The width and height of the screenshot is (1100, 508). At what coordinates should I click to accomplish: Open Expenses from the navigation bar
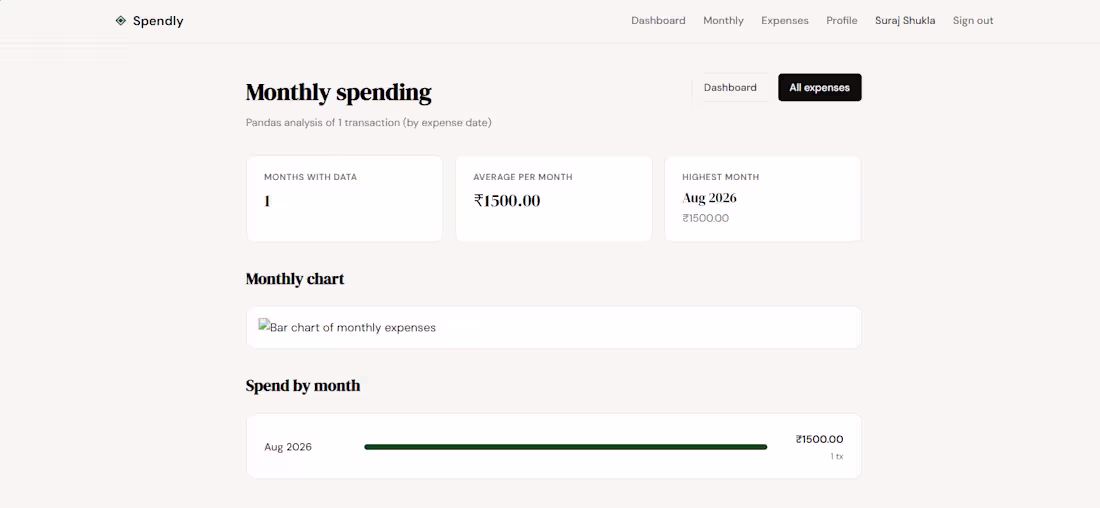coord(785,20)
